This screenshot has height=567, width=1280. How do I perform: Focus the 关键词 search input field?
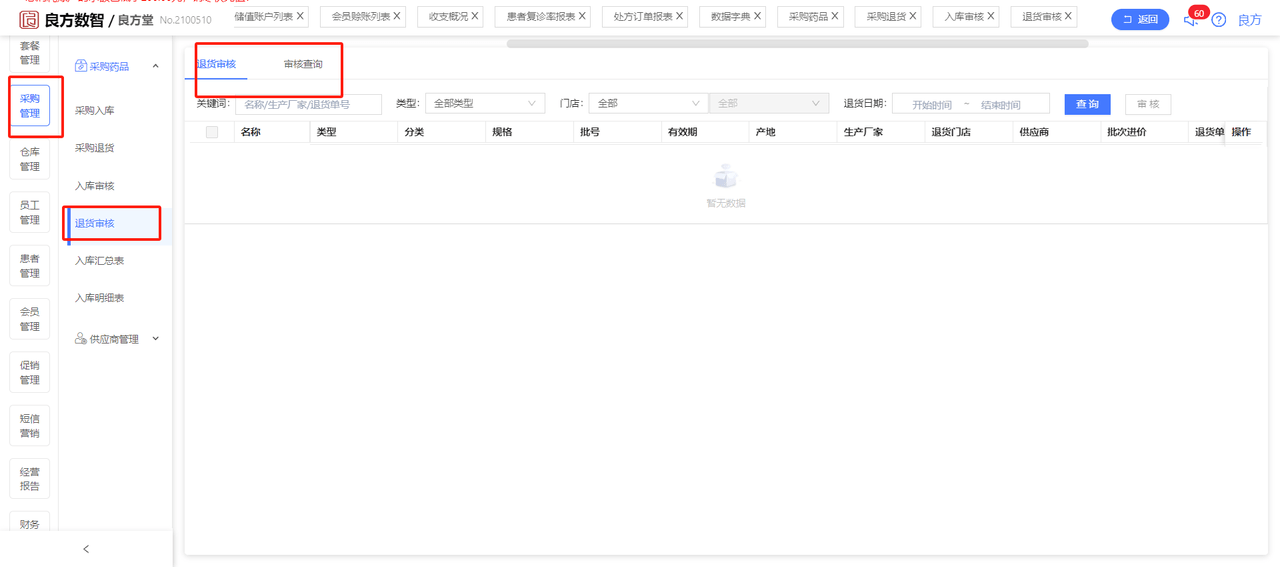click(x=308, y=104)
